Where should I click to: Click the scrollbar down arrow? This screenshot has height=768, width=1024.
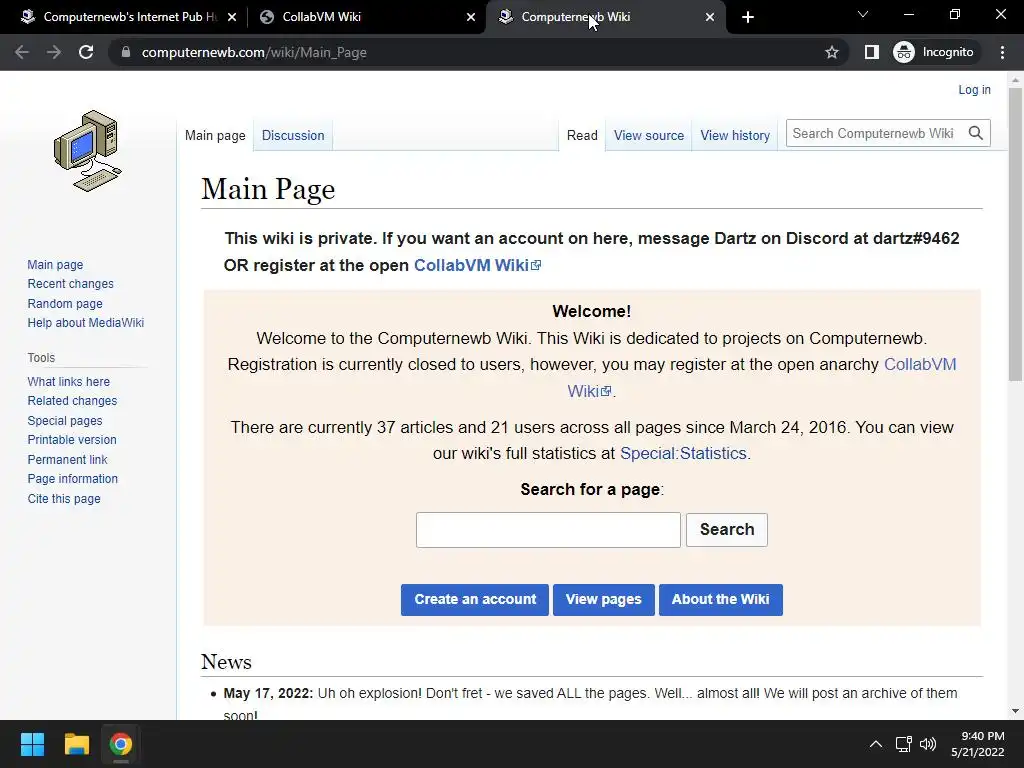pyautogui.click(x=1015, y=711)
